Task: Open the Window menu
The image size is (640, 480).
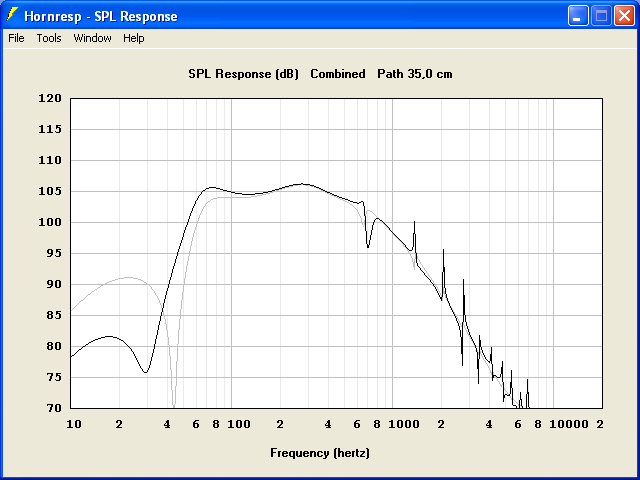Action: click(x=92, y=38)
